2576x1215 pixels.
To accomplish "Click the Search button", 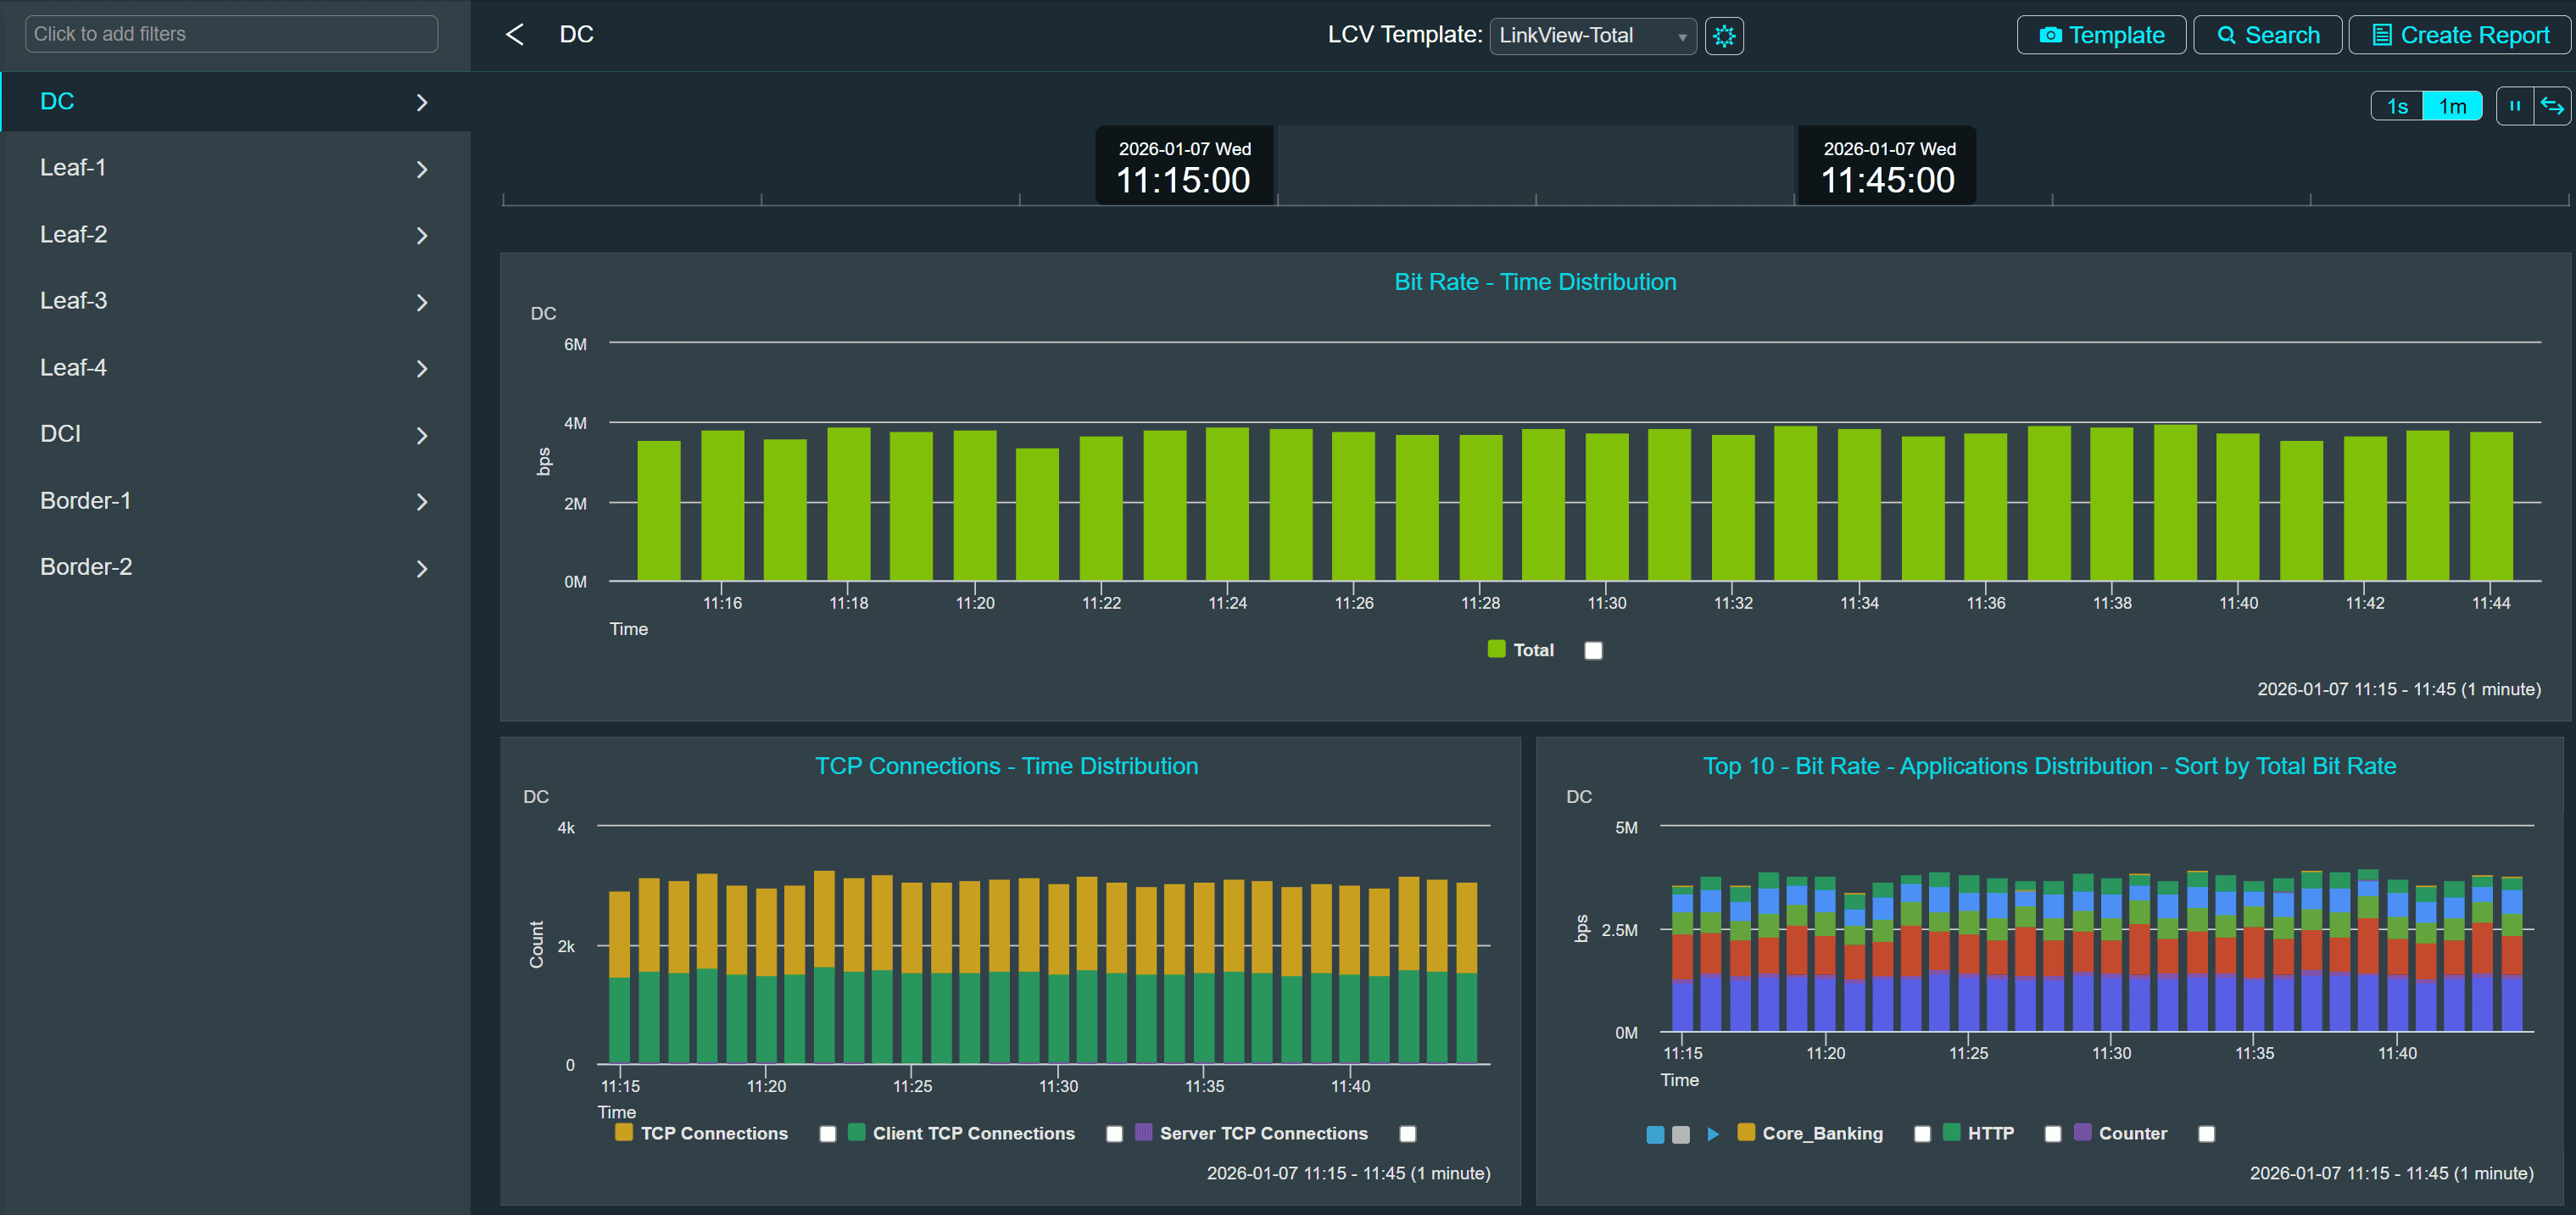I will (2267, 35).
